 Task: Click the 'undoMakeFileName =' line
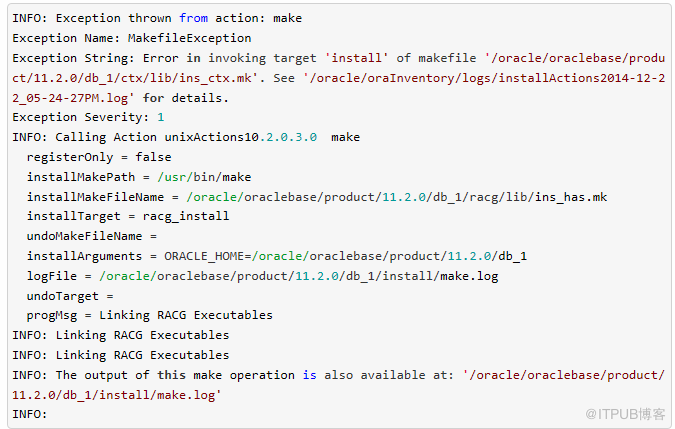[x=92, y=236]
